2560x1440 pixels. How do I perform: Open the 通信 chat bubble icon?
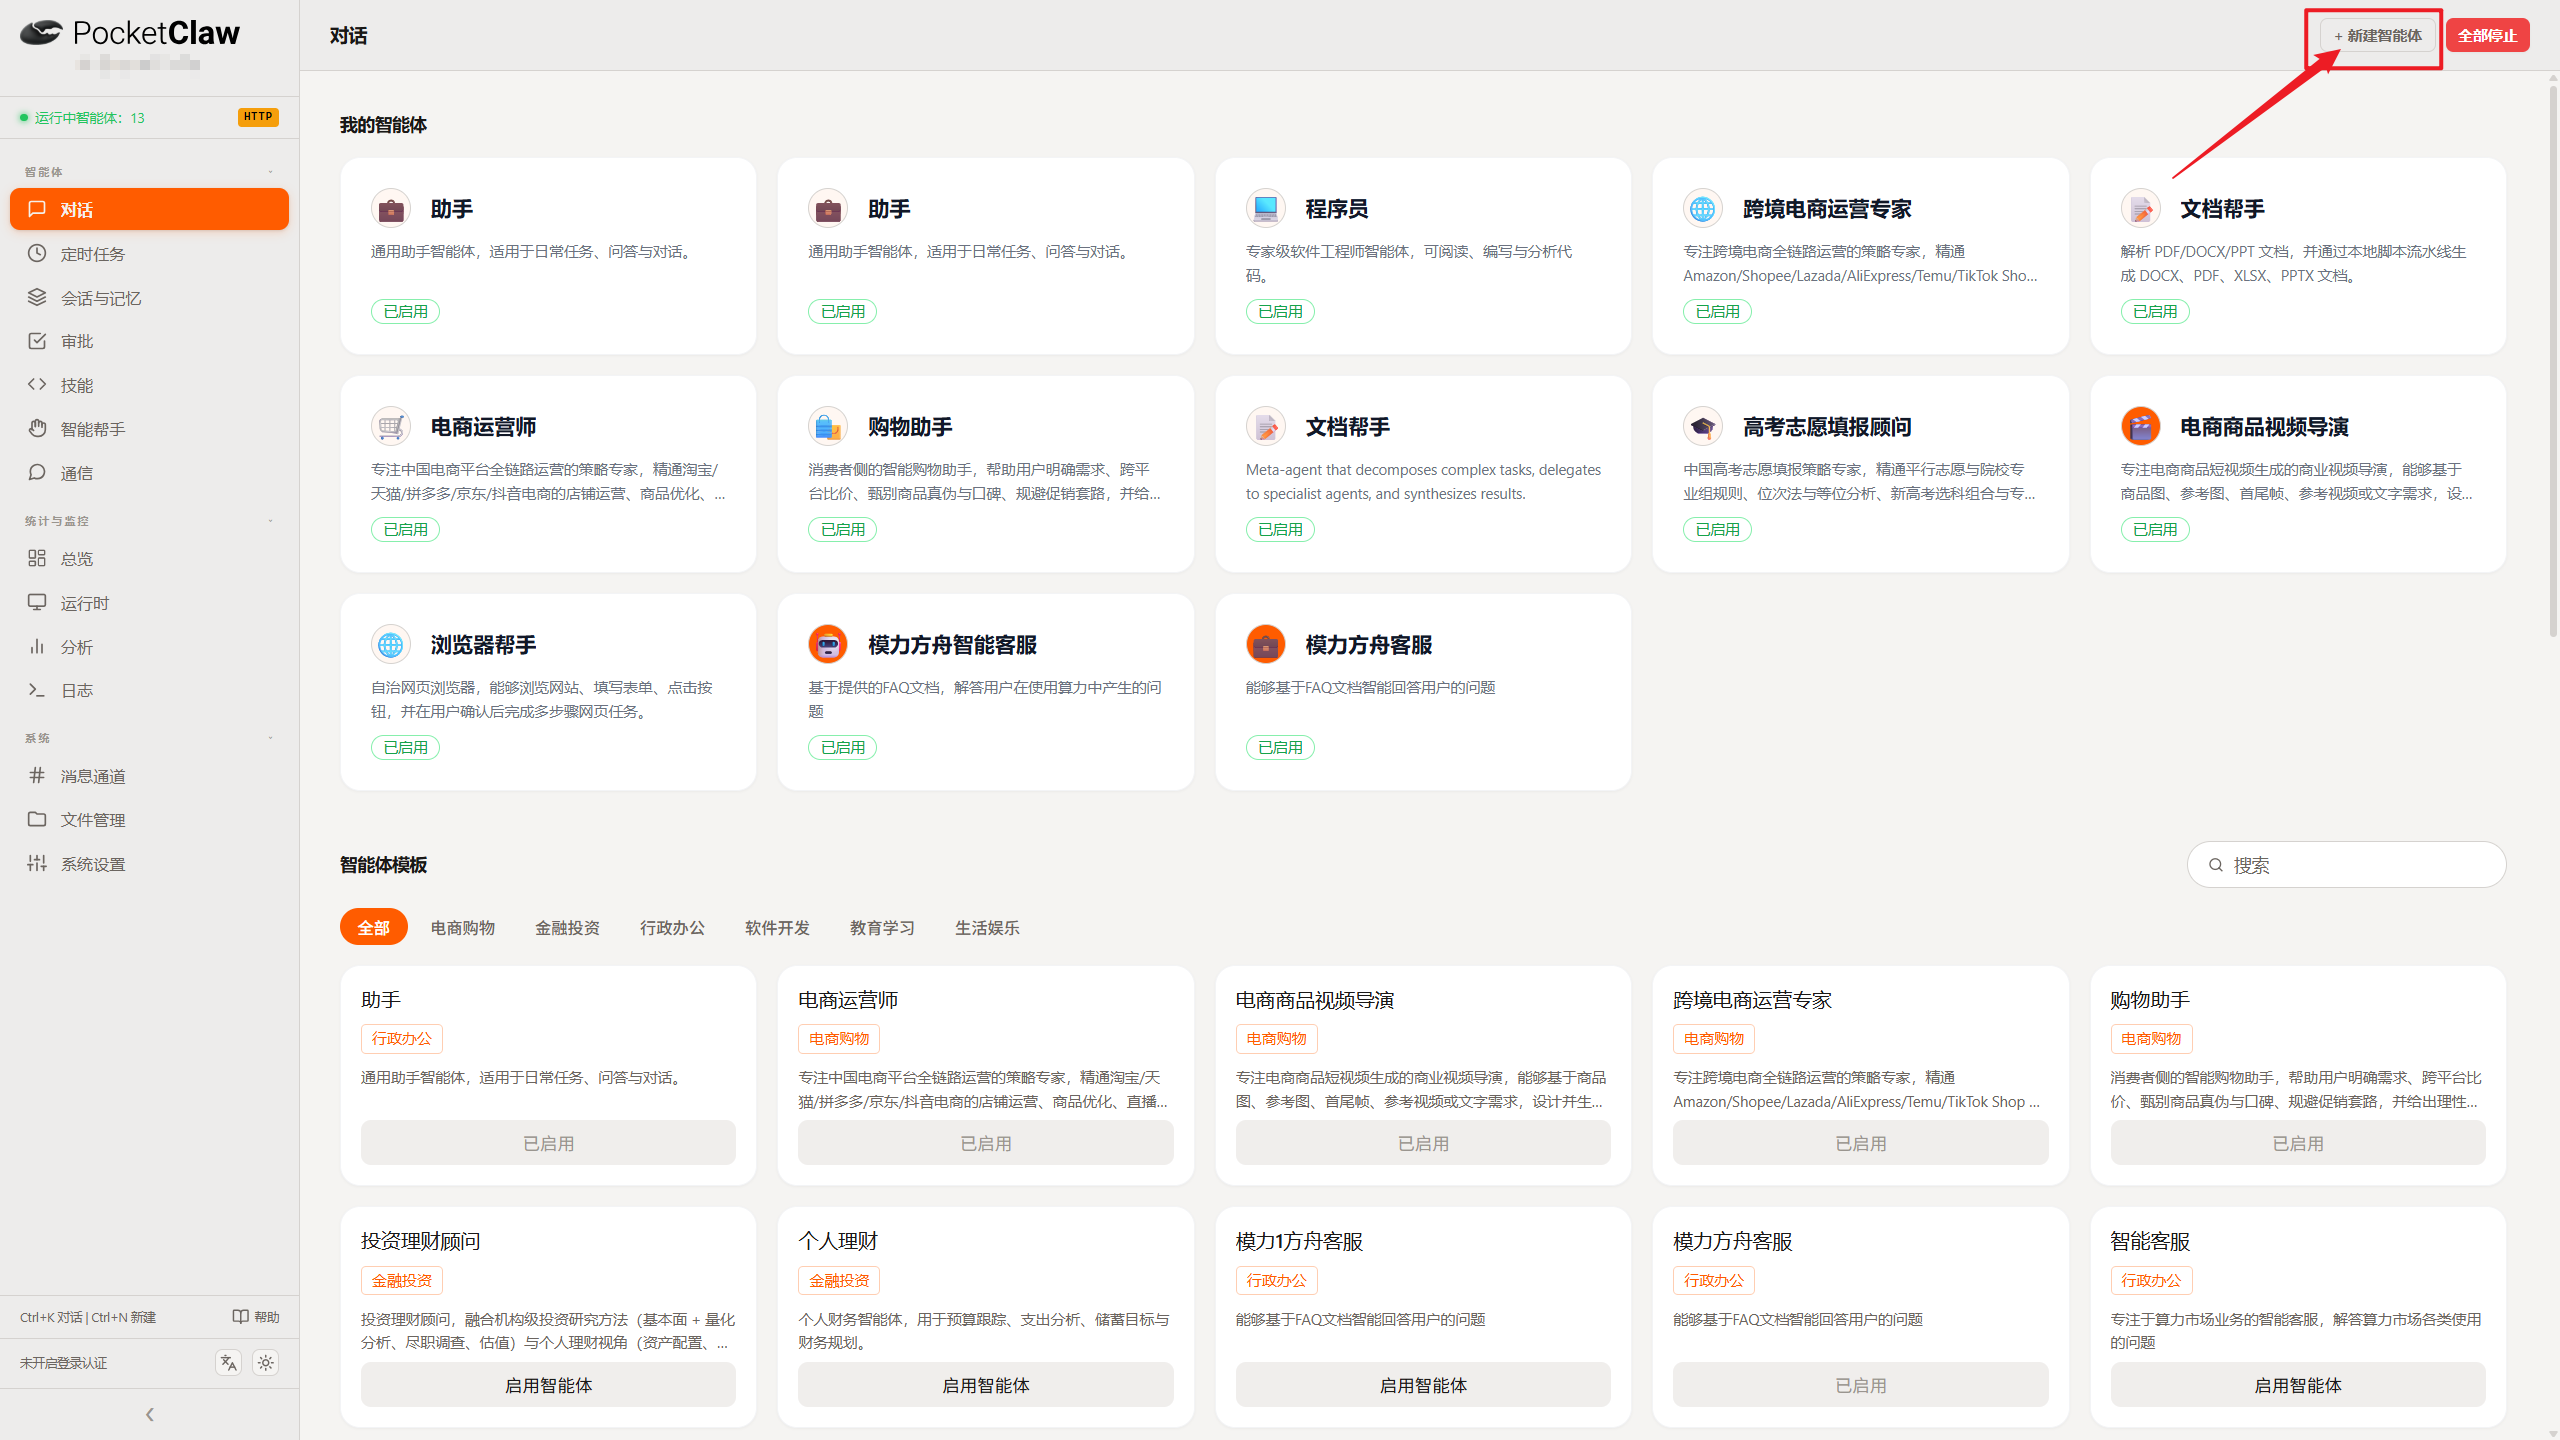[x=37, y=472]
